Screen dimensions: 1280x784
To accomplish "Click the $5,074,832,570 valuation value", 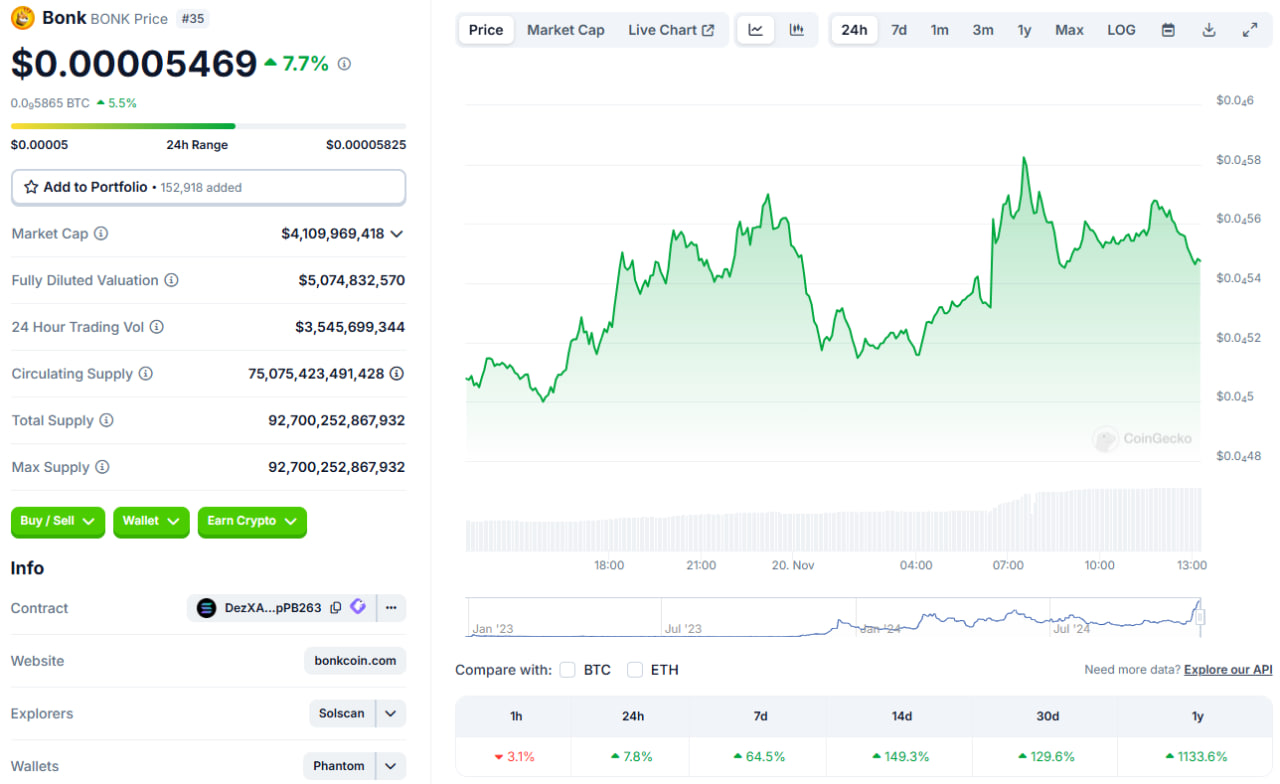I will click(x=352, y=280).
